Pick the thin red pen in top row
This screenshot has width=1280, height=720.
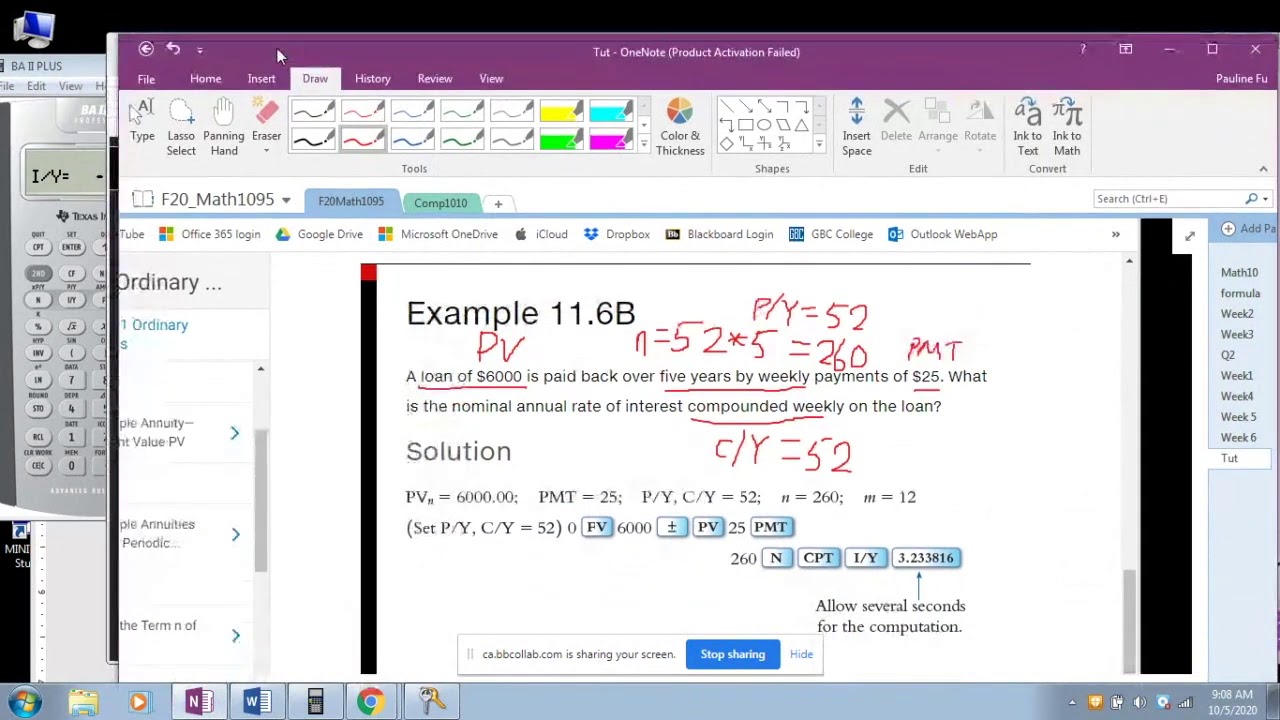pos(363,111)
